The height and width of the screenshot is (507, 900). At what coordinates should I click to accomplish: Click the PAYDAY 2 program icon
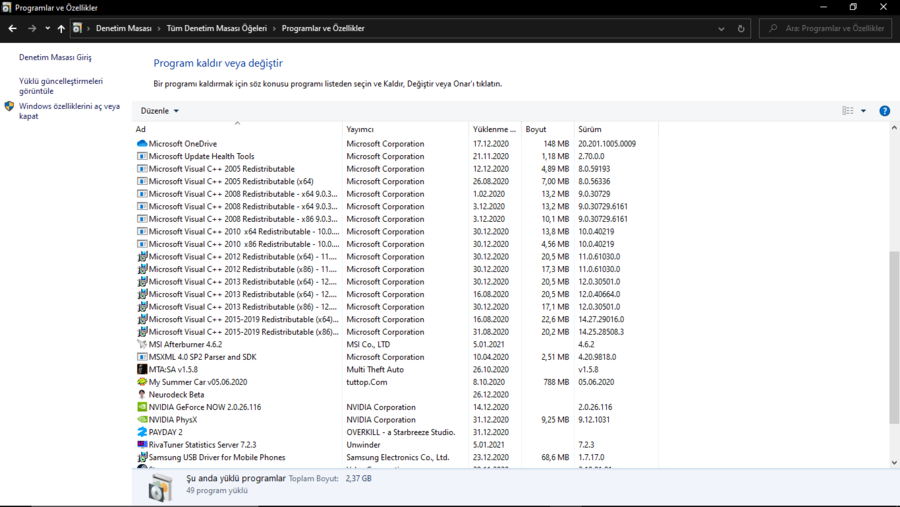tap(142, 432)
